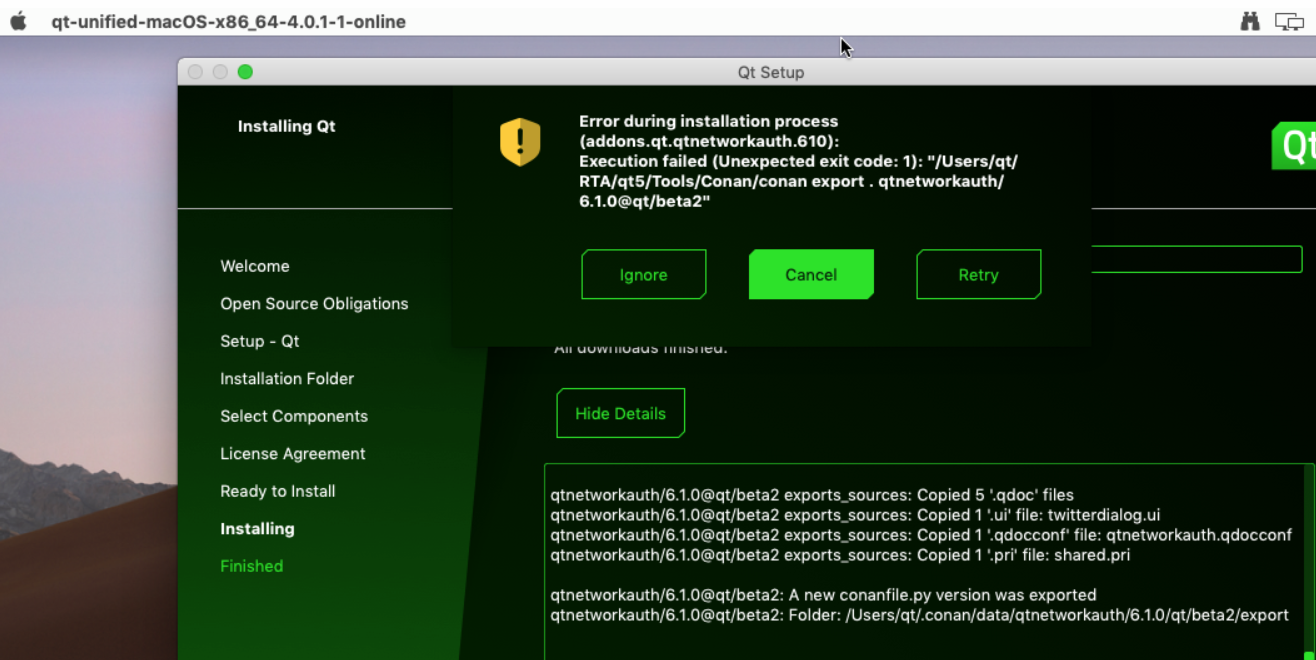Select the Installation Folder step

(287, 379)
